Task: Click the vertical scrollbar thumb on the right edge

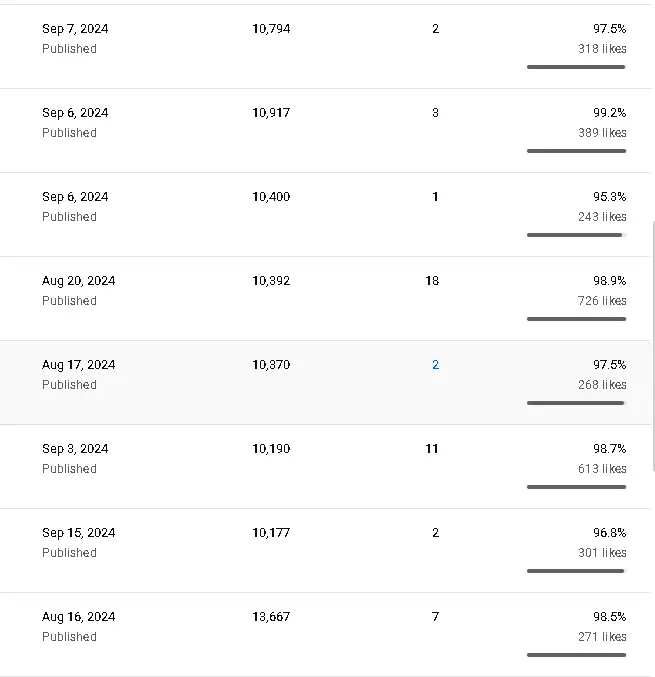Action: pos(653,345)
